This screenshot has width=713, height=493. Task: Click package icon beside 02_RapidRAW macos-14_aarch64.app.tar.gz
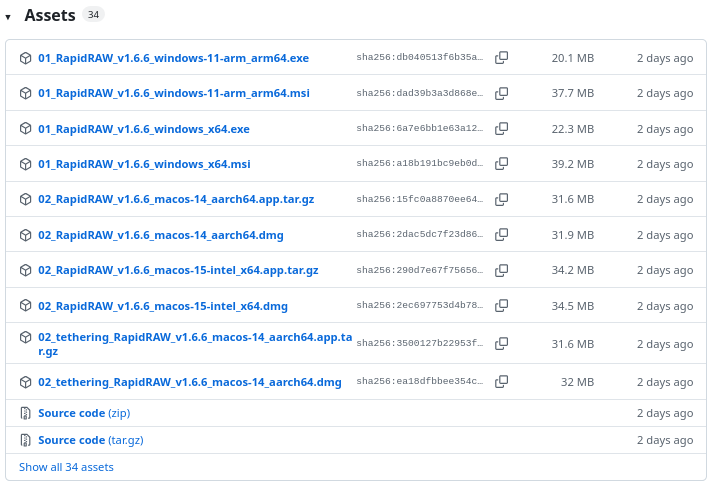point(25,199)
